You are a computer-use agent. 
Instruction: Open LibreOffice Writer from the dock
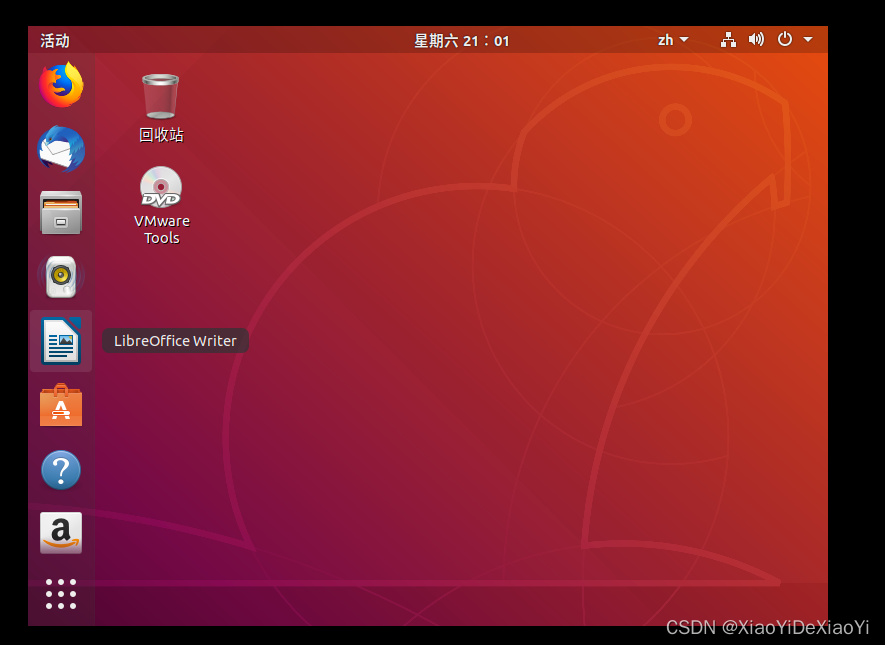(x=61, y=341)
